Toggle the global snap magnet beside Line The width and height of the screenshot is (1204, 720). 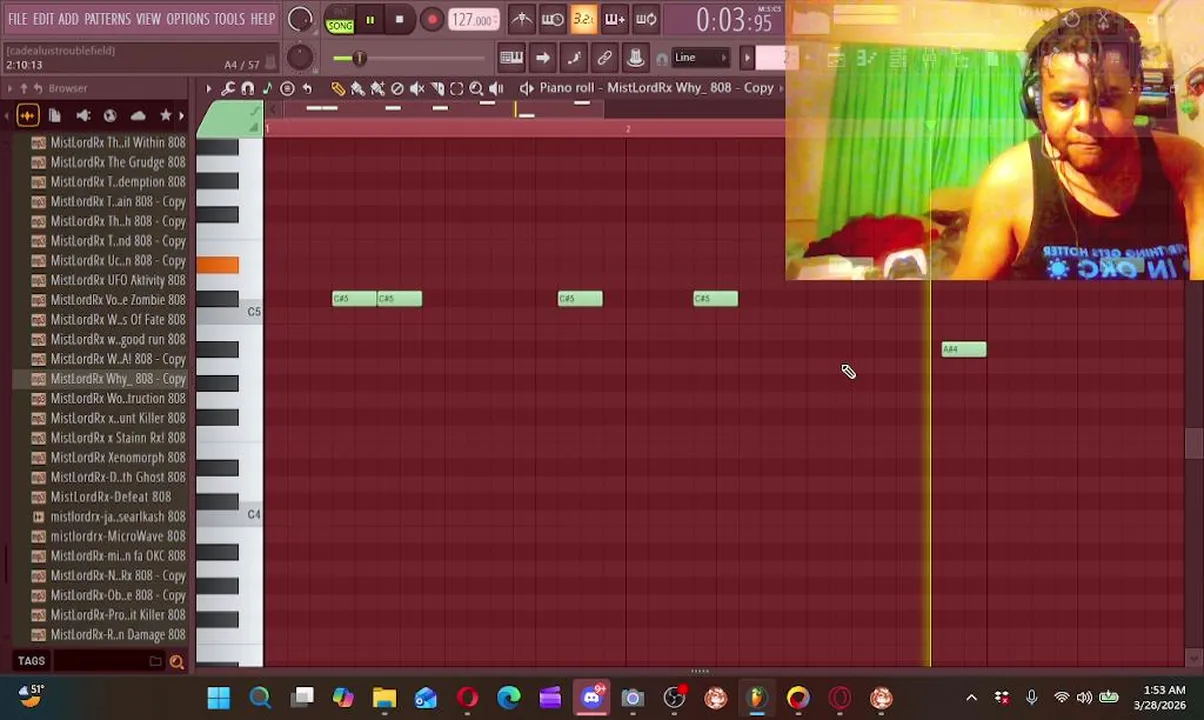[x=662, y=58]
